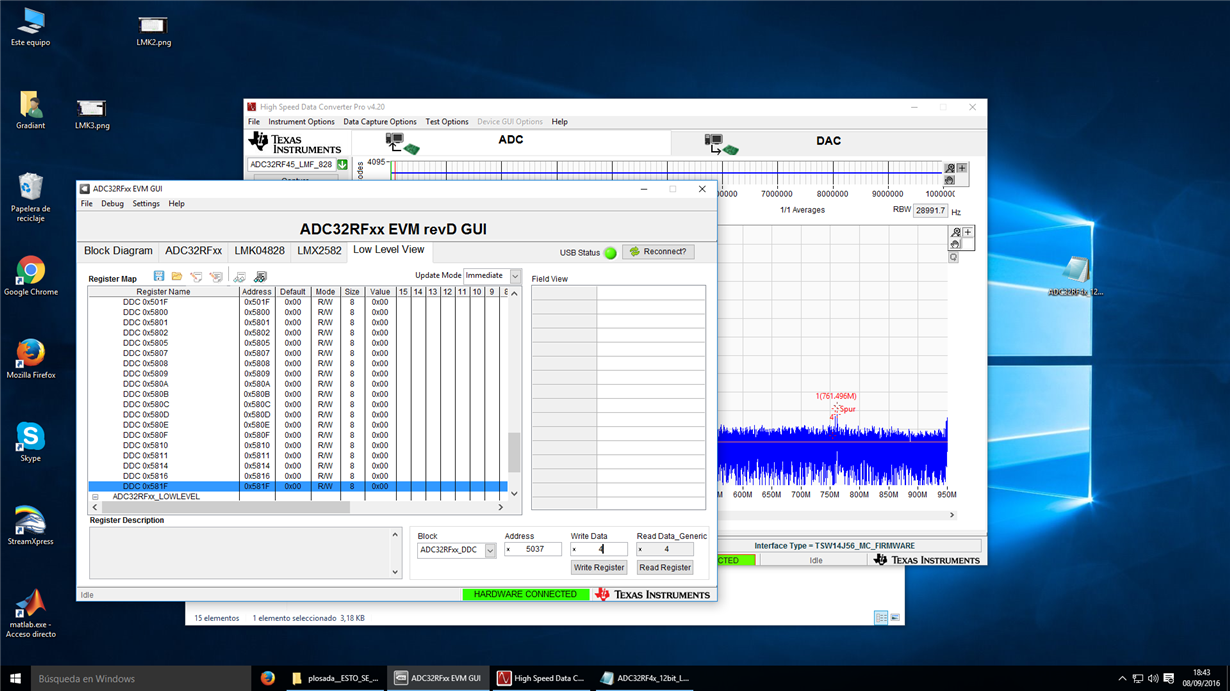Select the Papelera de reciclaje icon

(31, 198)
